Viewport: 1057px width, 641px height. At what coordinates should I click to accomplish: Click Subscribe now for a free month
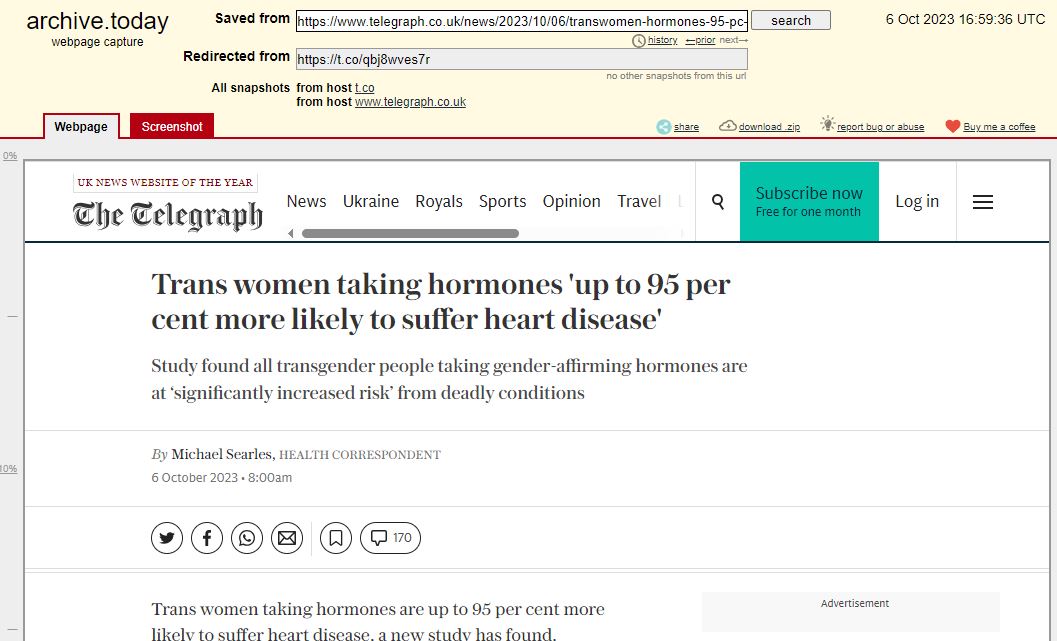[x=808, y=201]
